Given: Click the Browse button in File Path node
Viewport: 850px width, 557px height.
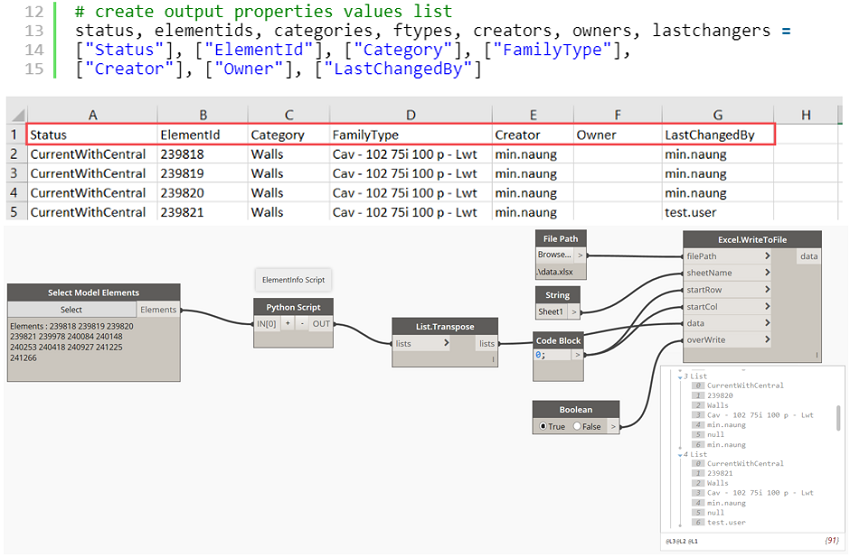Looking at the screenshot, I should 553,255.
